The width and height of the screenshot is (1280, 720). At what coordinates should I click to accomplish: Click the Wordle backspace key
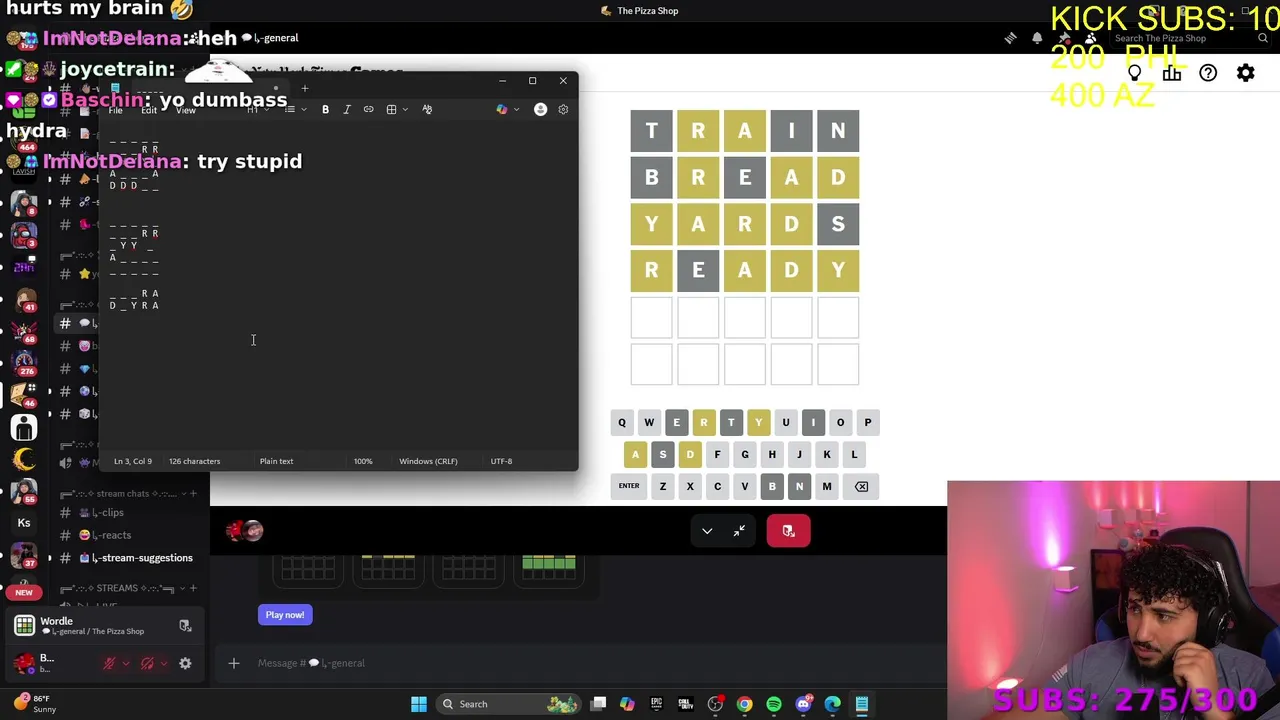tap(861, 486)
